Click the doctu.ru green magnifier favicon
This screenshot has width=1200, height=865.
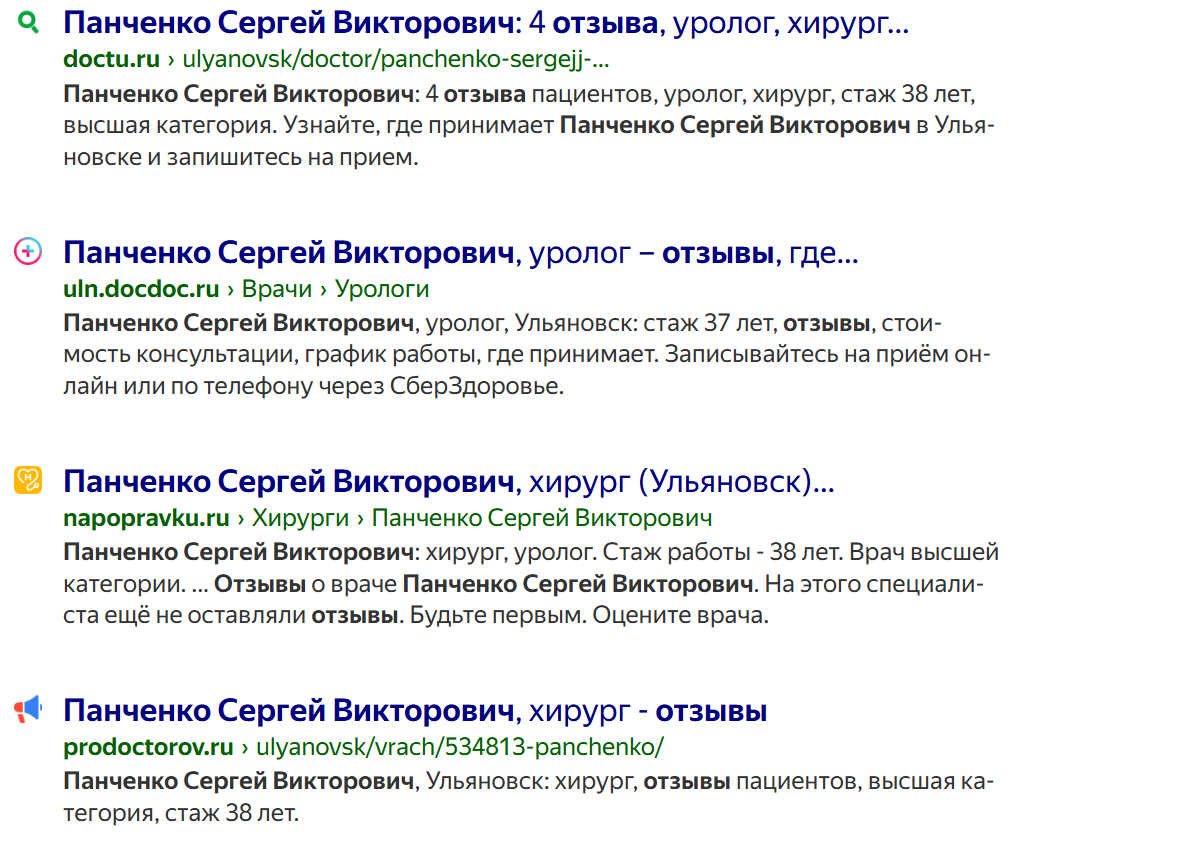(x=28, y=22)
